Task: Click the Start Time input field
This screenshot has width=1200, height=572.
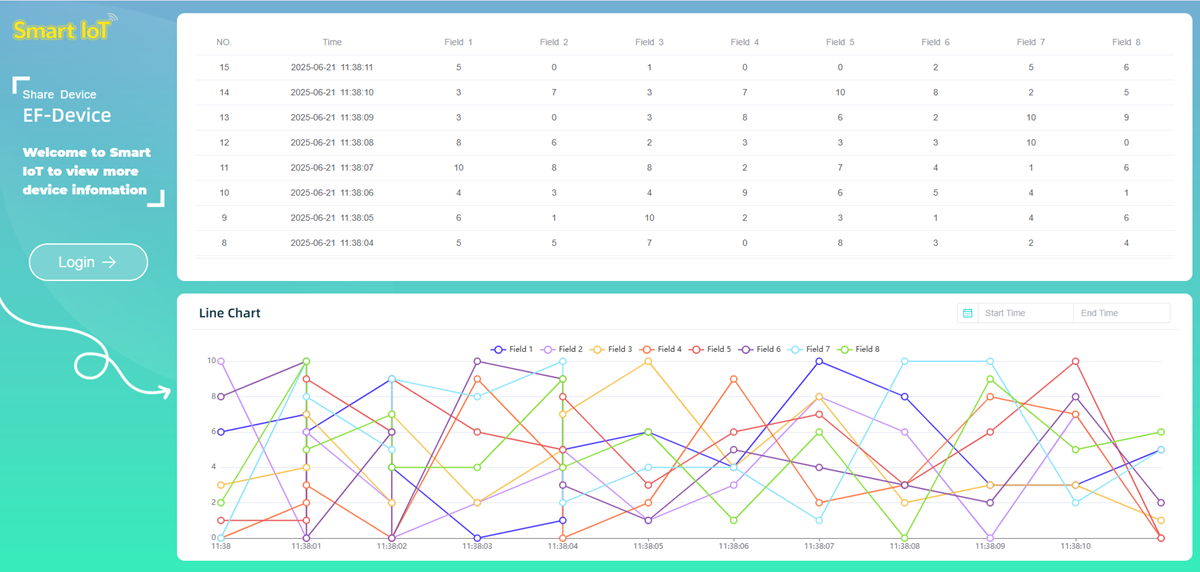Action: point(1022,313)
